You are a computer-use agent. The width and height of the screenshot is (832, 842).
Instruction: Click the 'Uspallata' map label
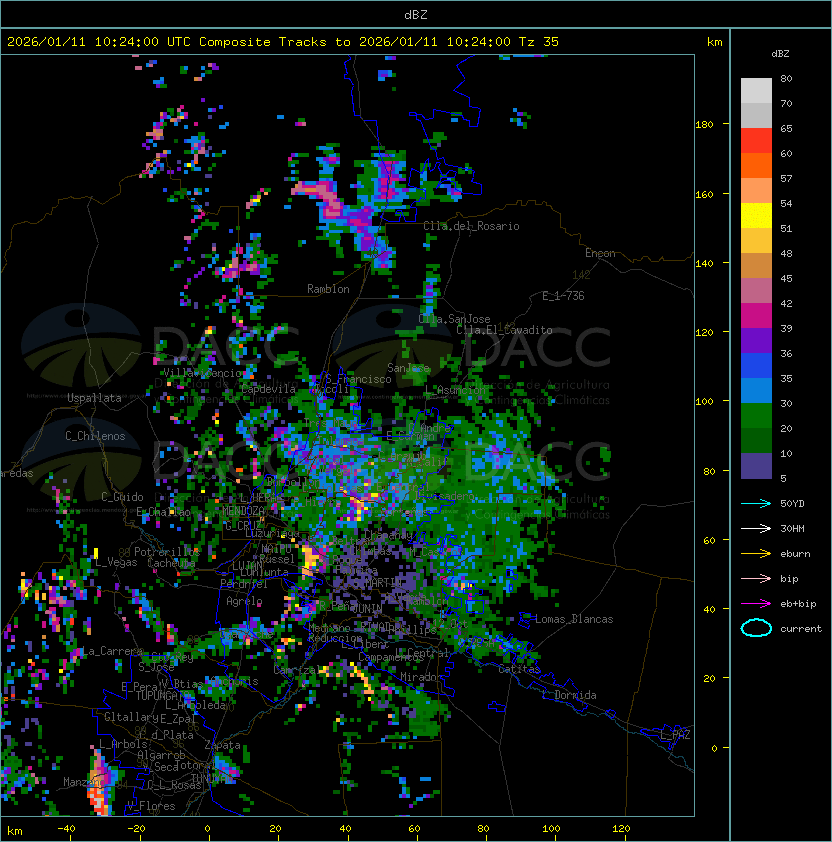click(94, 398)
